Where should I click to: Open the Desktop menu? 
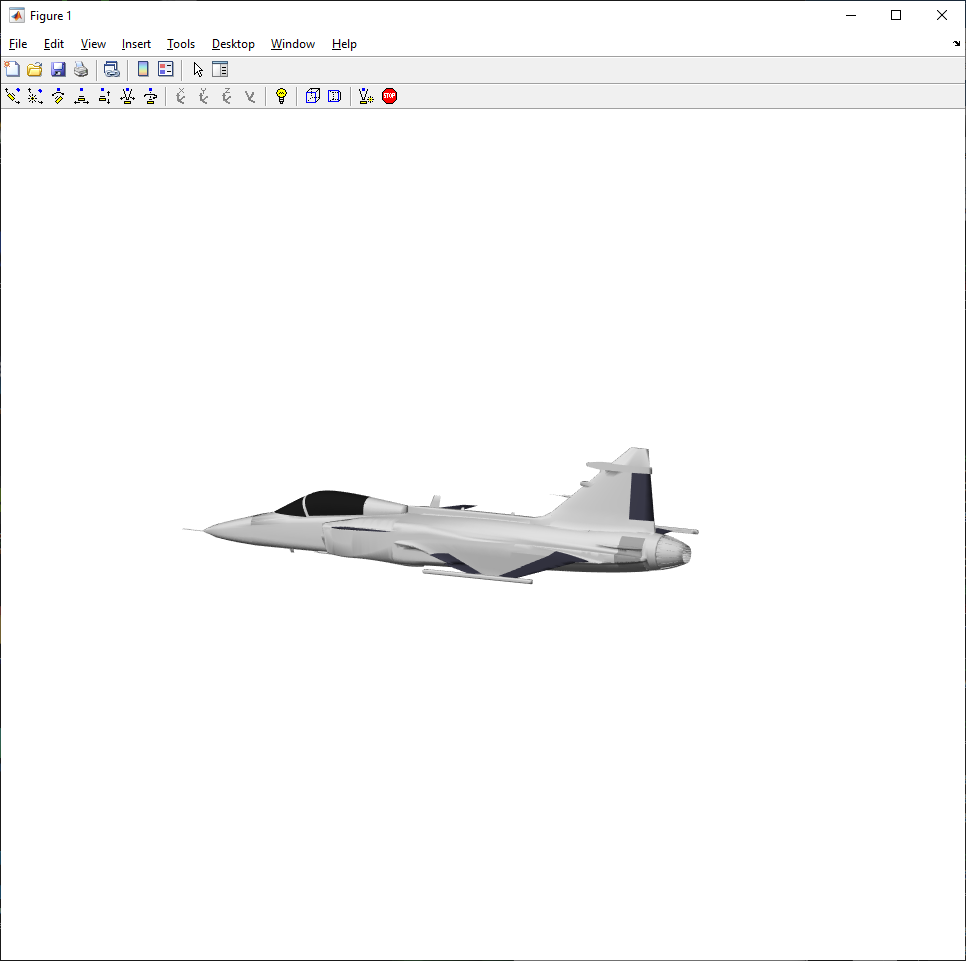(x=233, y=44)
